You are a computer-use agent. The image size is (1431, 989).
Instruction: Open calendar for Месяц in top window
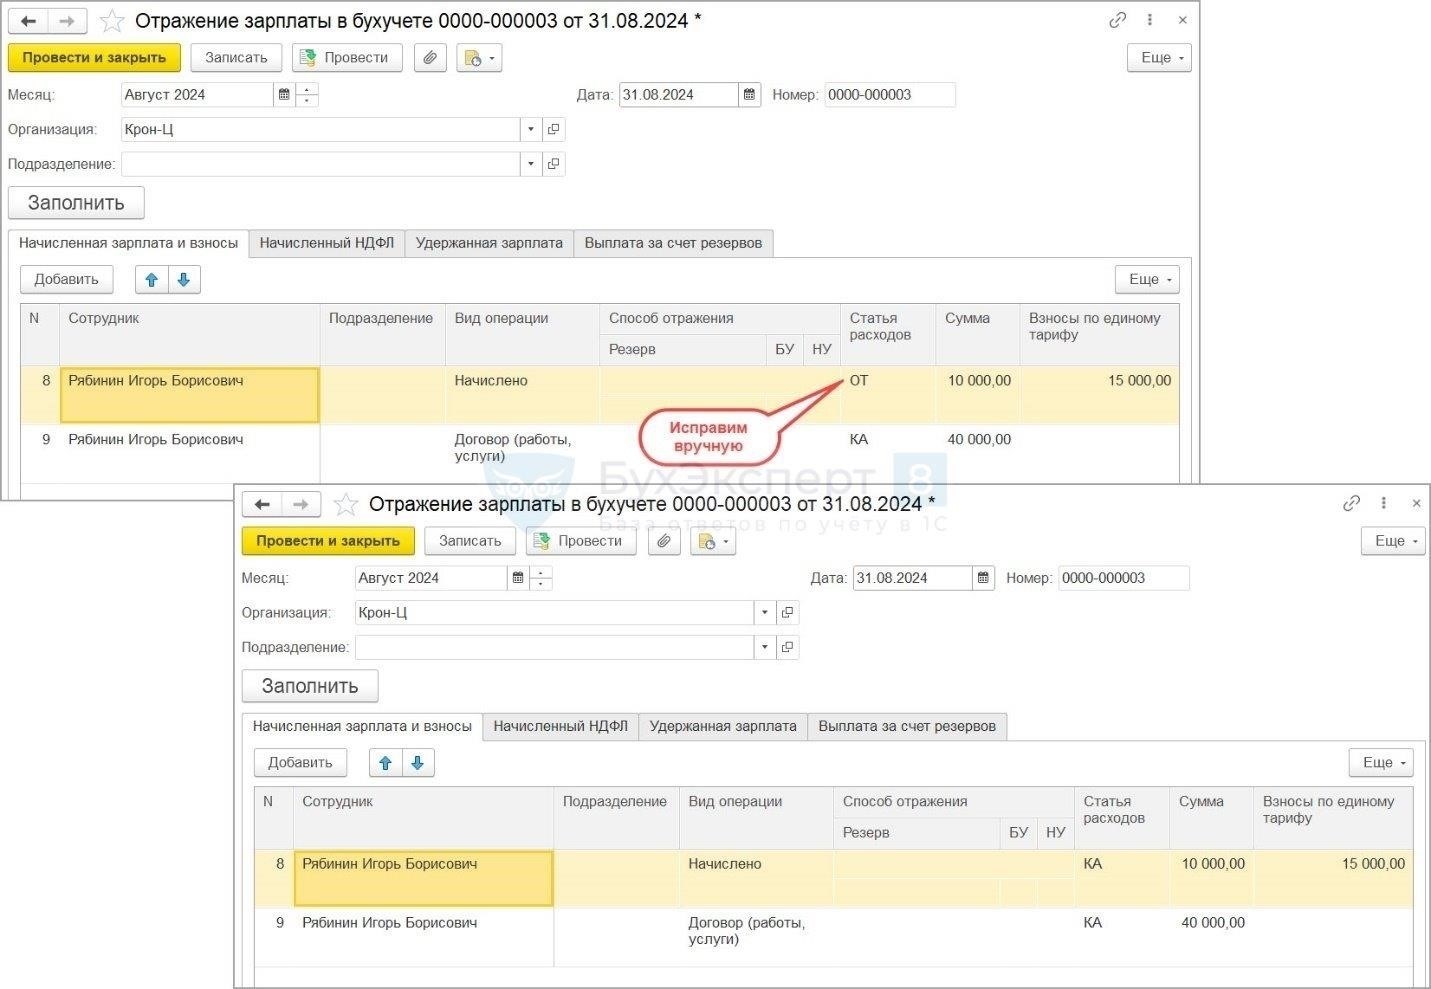click(x=284, y=95)
